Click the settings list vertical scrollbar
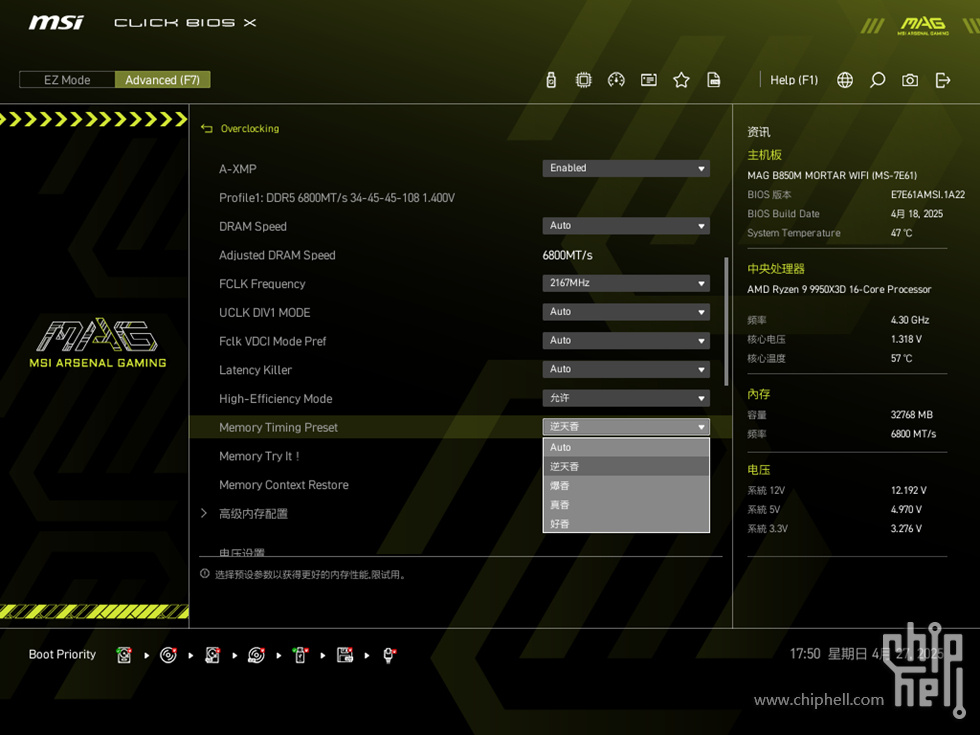The height and width of the screenshot is (735, 980). pos(726,321)
